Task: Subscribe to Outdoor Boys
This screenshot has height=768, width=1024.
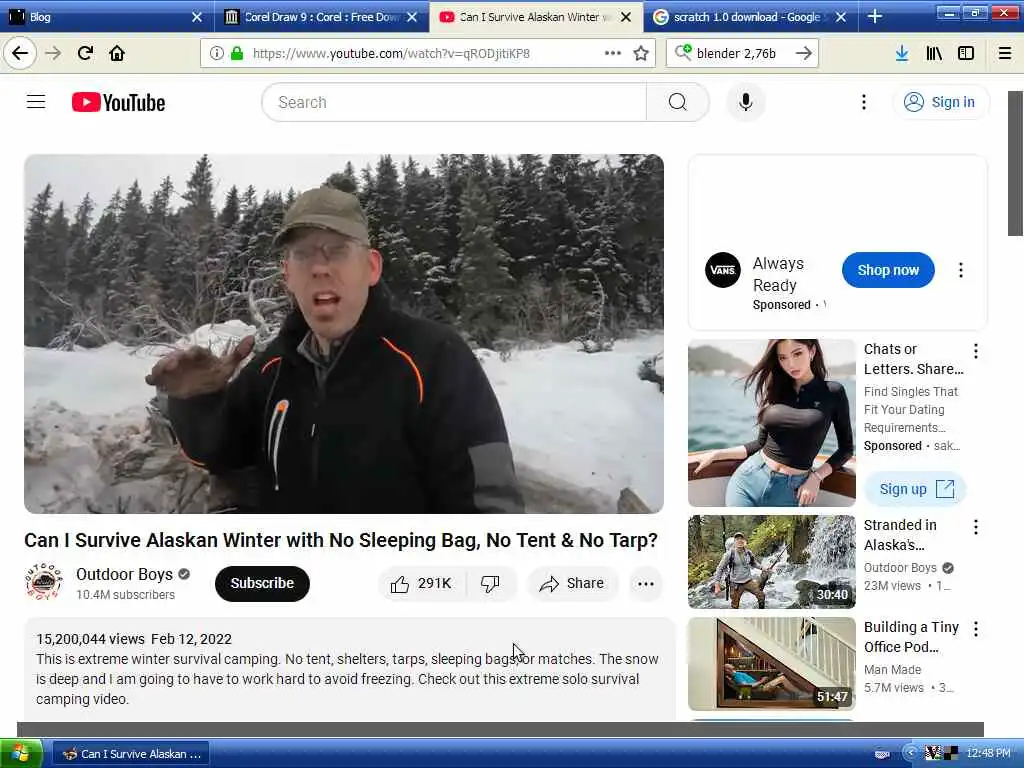Action: [262, 583]
